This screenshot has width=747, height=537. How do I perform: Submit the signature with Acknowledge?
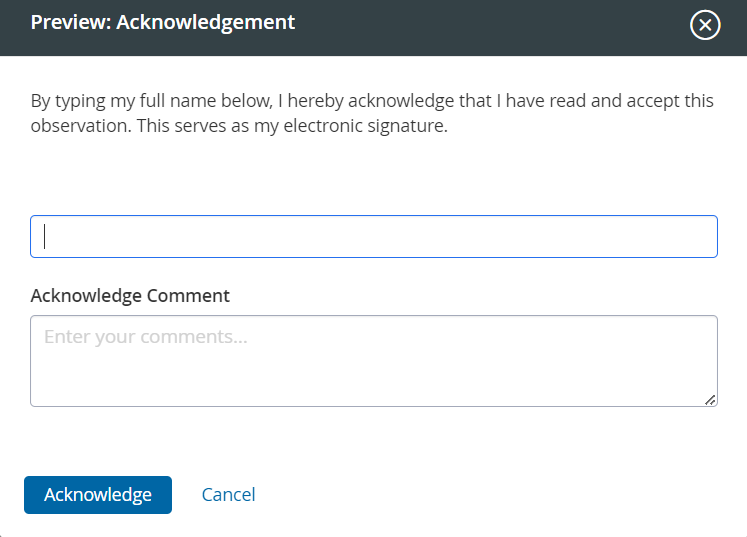[x=98, y=495]
